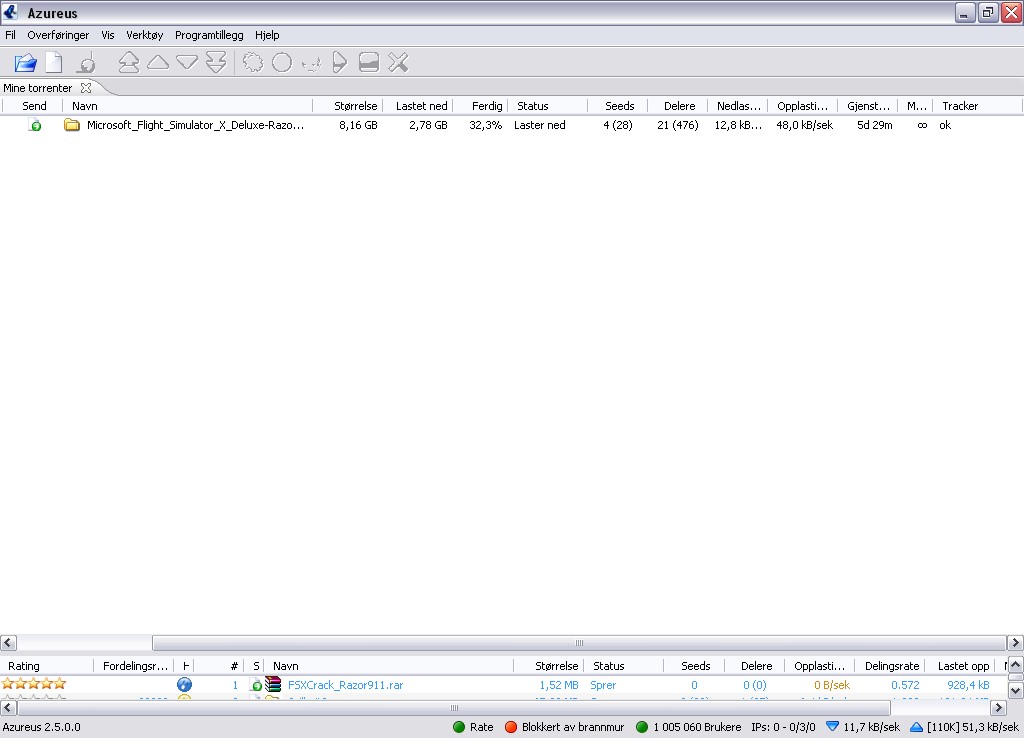Click the green Rate status indicator
The width and height of the screenshot is (1024, 738).
tap(459, 727)
